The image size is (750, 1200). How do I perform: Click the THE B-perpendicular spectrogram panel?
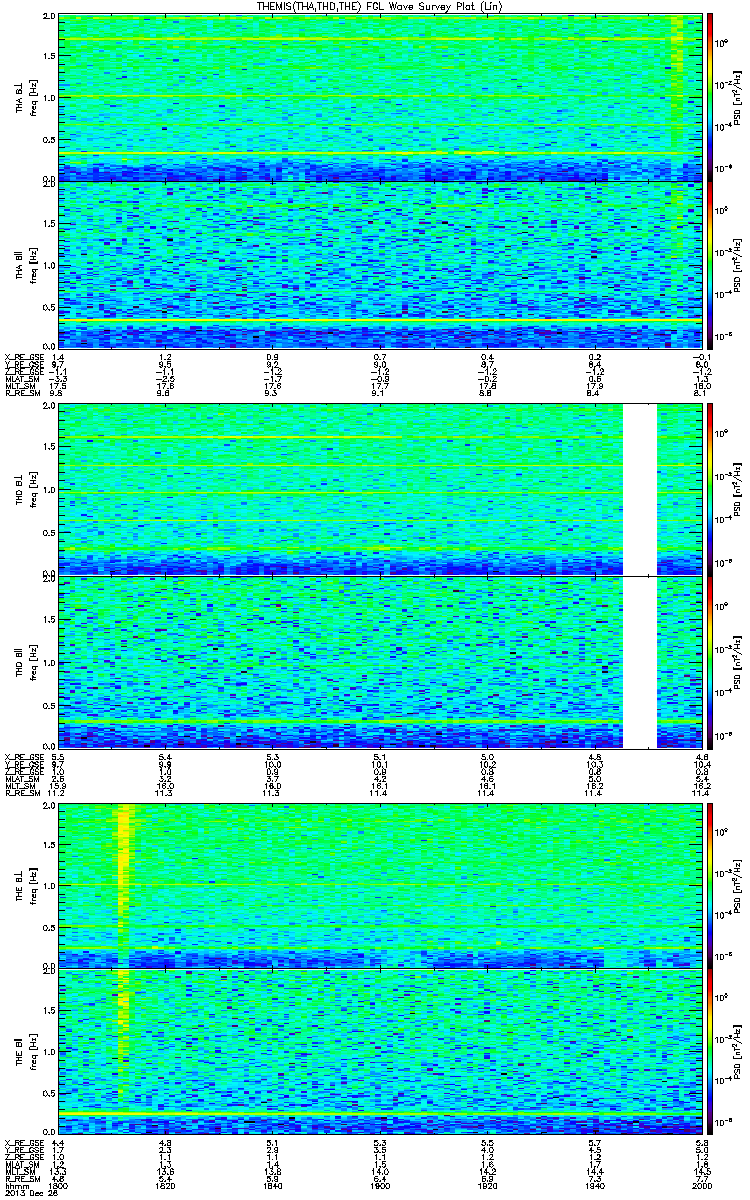(x=380, y=885)
